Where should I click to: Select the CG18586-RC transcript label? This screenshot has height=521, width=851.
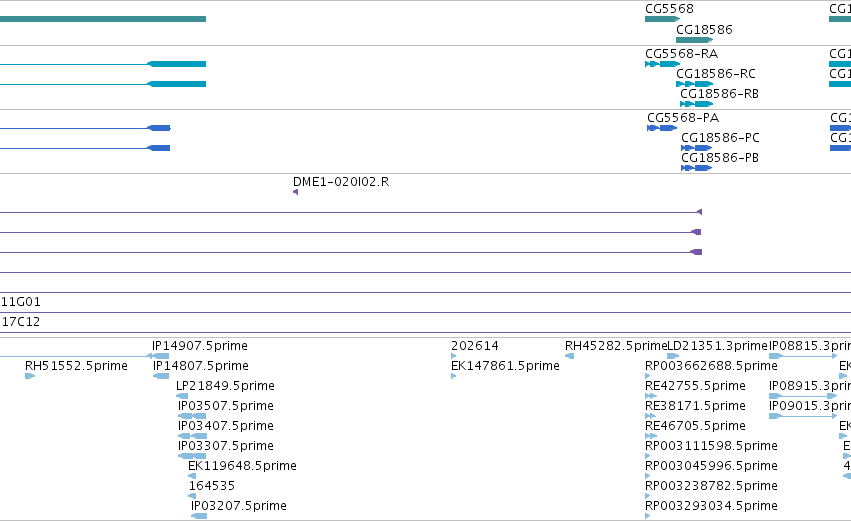(x=715, y=74)
